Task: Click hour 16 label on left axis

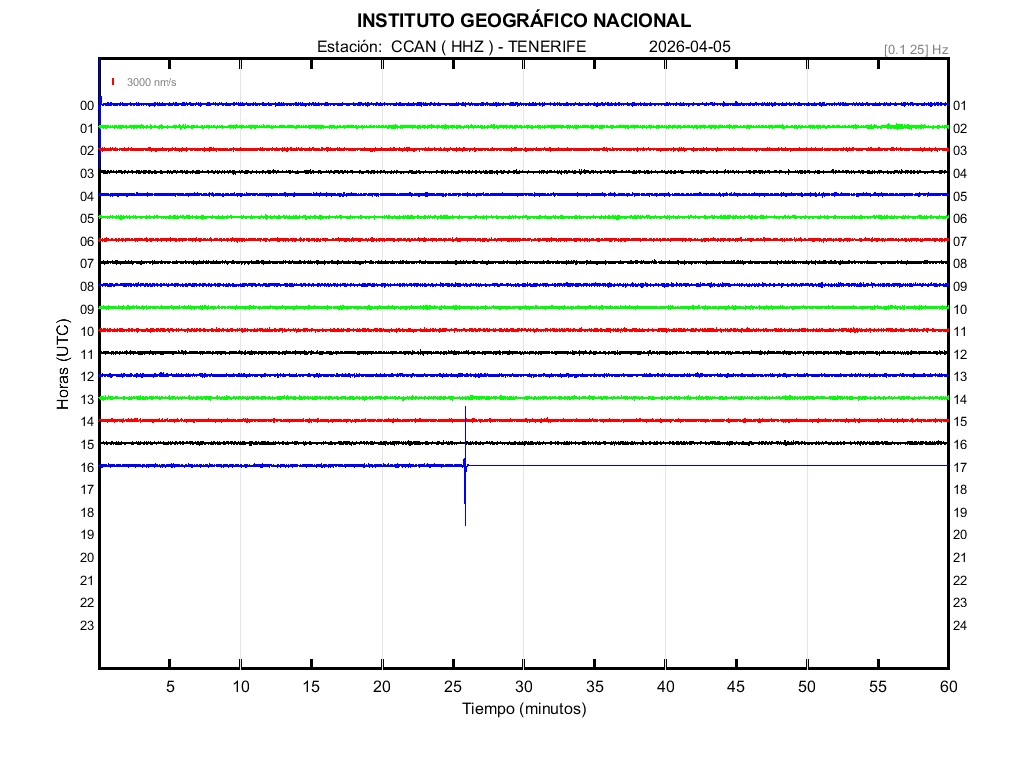Action: pyautogui.click(x=87, y=468)
